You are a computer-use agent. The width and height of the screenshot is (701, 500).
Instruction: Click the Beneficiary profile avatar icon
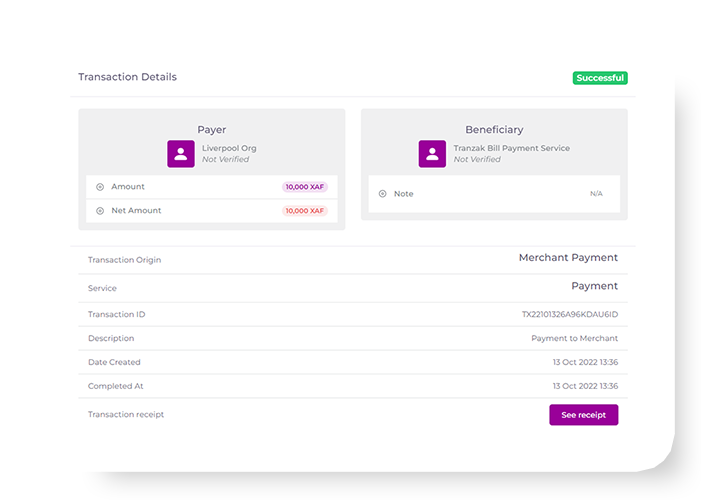tap(432, 153)
